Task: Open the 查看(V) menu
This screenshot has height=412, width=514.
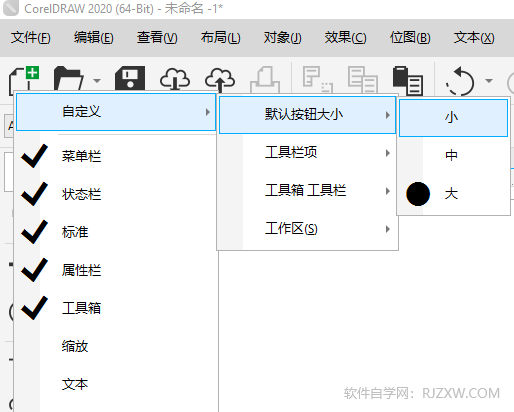Action: (157, 38)
